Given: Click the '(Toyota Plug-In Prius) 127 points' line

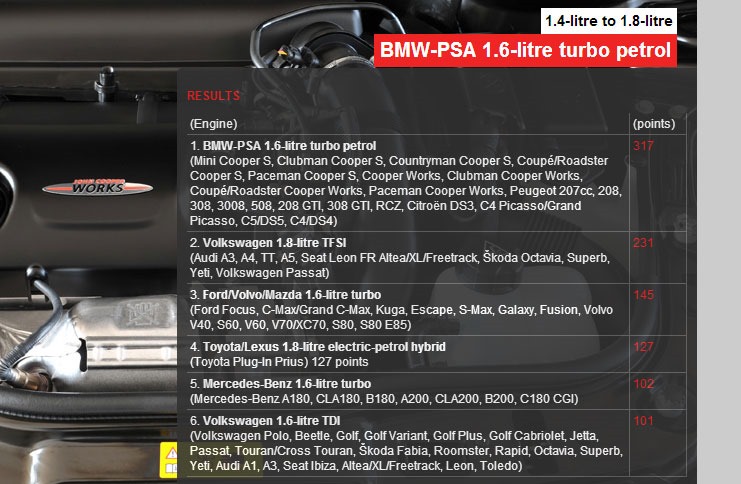Looking at the screenshot, I should [x=279, y=362].
